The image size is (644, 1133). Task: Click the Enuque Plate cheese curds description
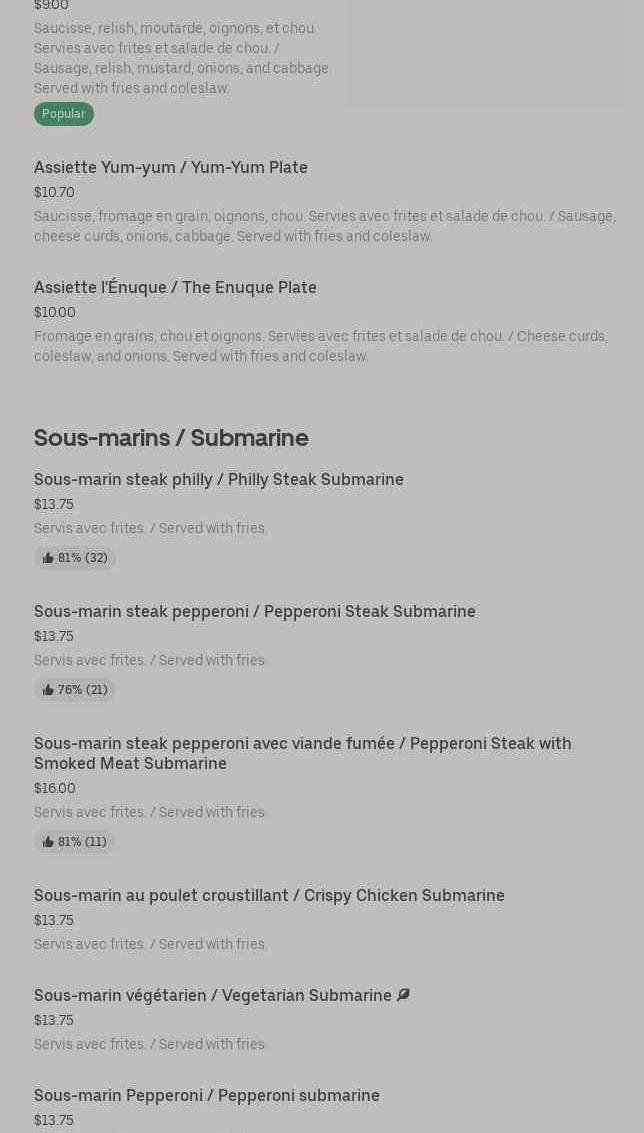320,346
